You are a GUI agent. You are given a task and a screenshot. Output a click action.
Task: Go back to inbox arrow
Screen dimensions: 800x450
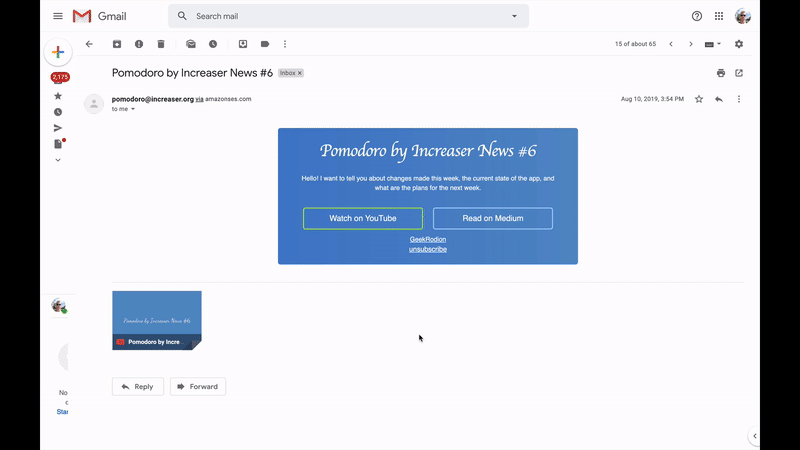89,44
